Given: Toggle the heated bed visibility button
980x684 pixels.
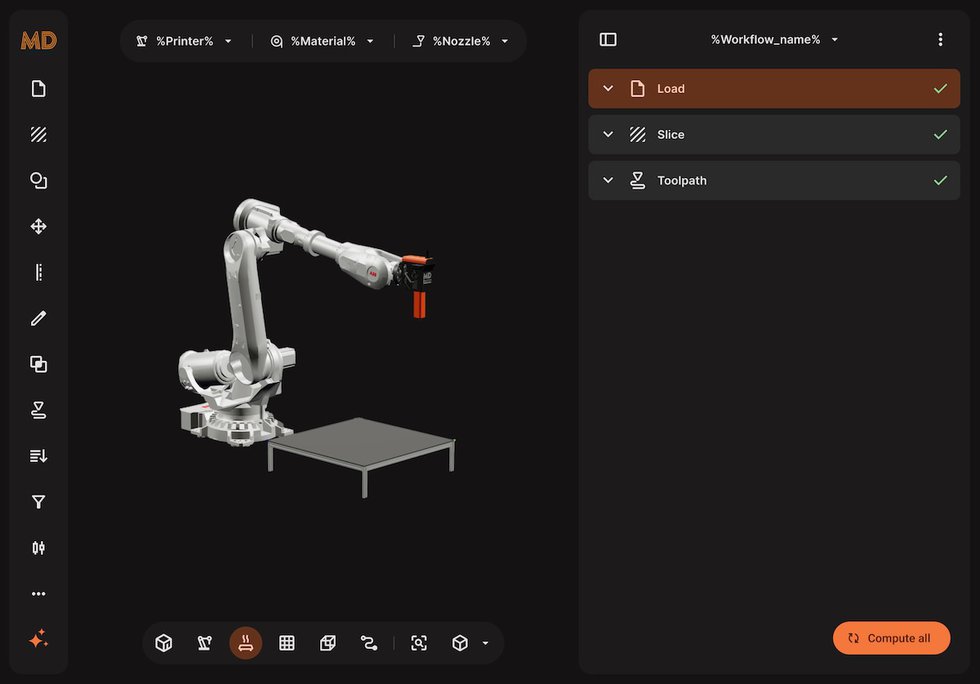Looking at the screenshot, I should (x=246, y=643).
